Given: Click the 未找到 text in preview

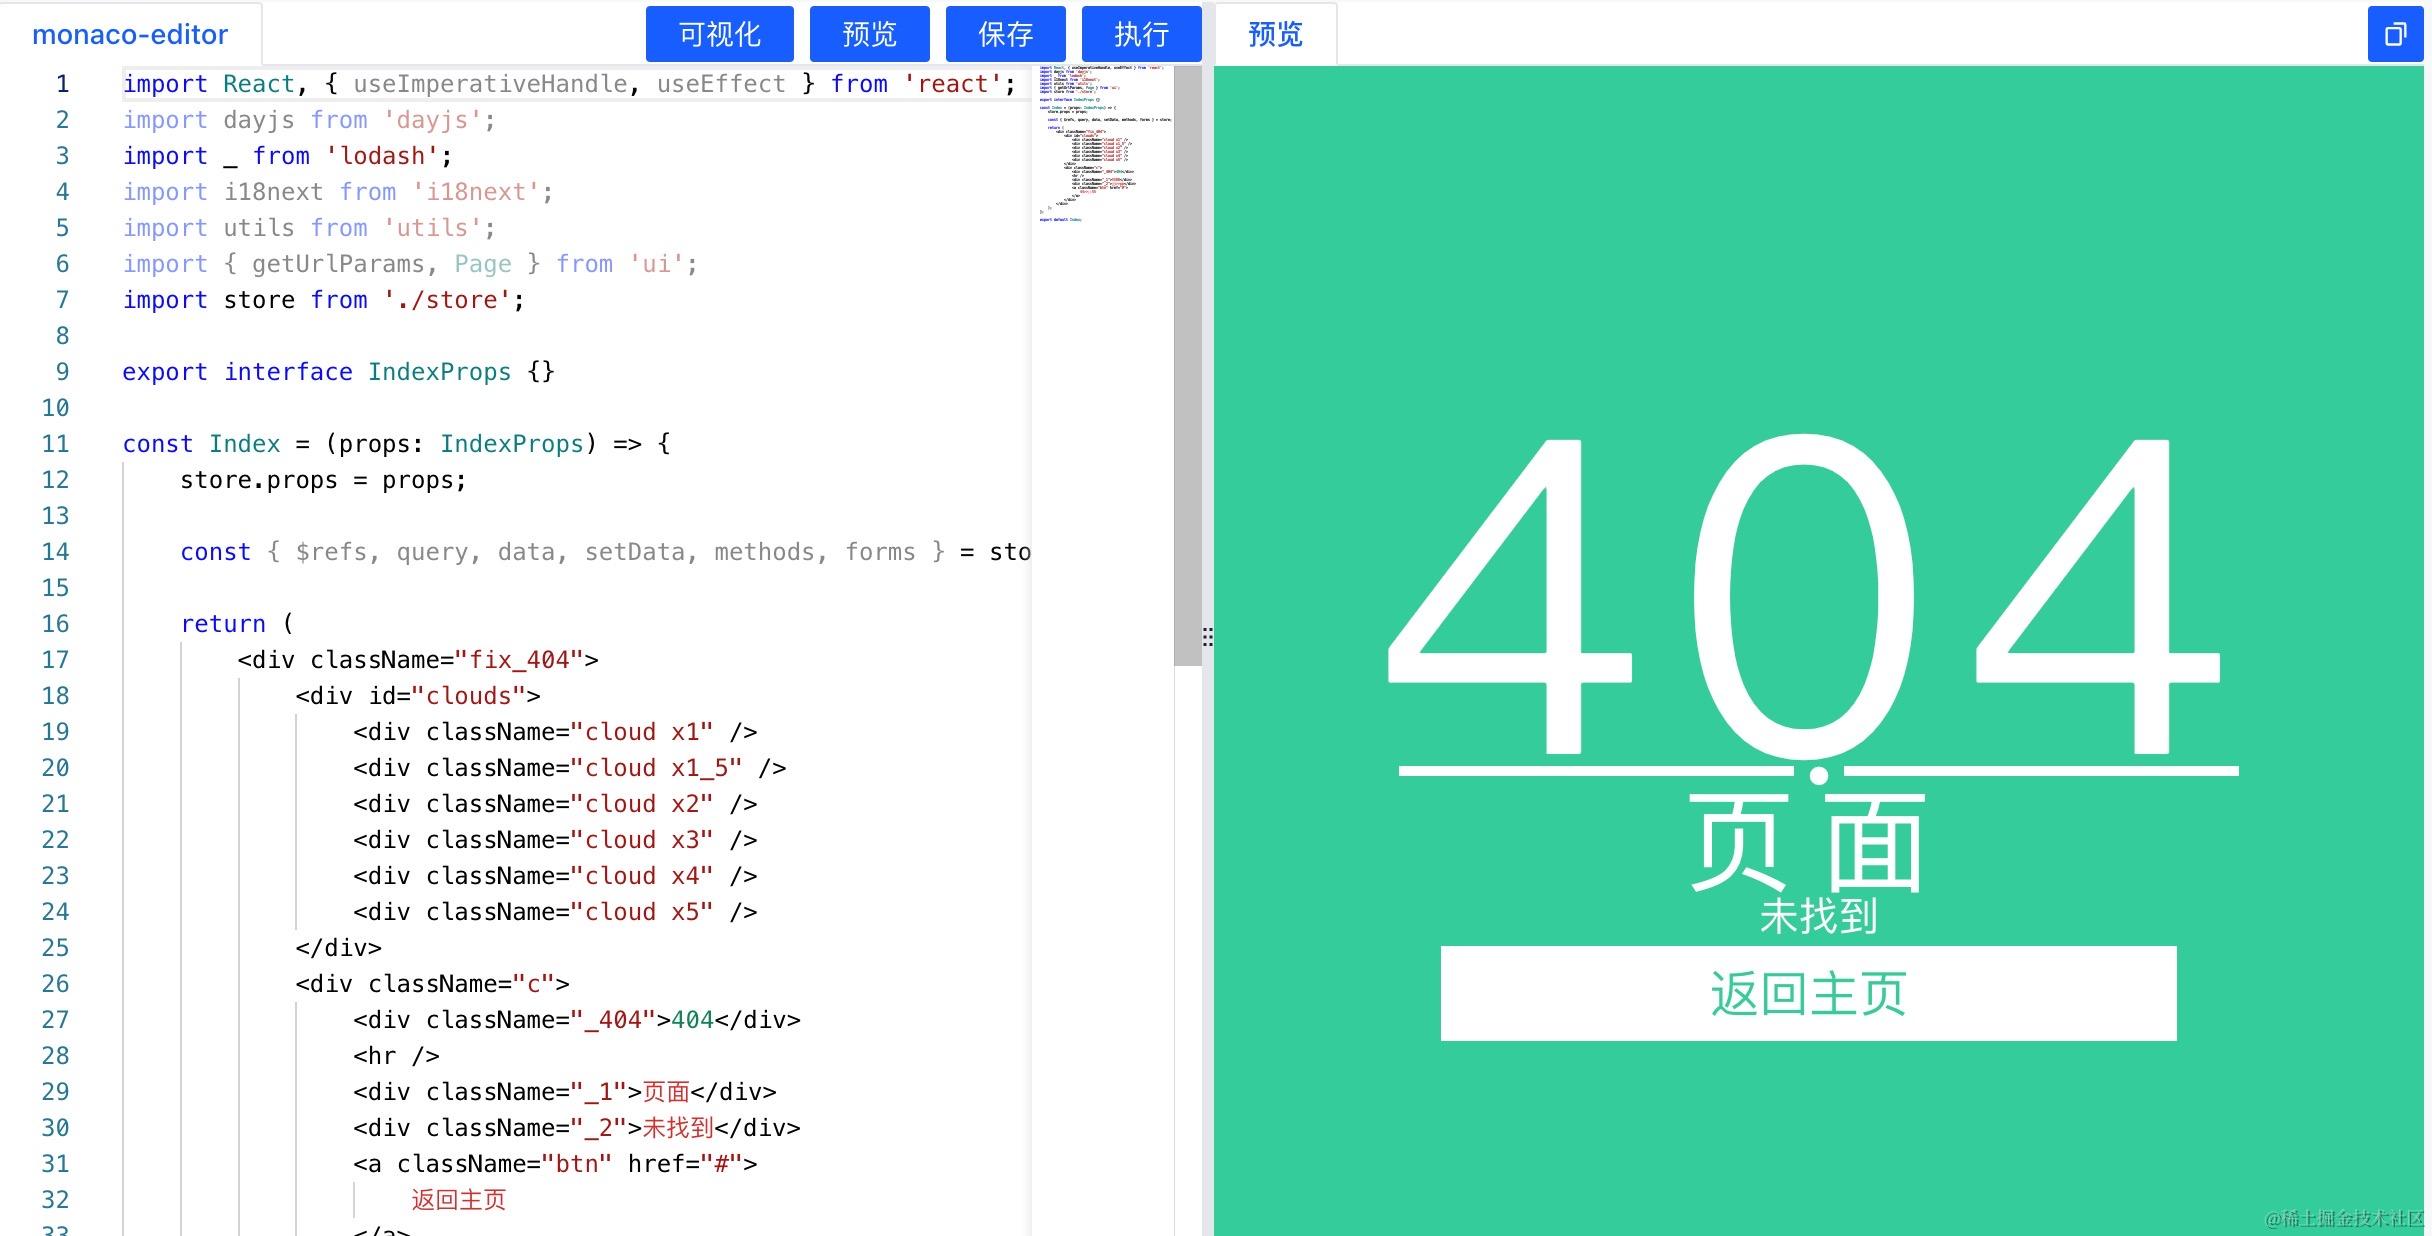Looking at the screenshot, I should pos(1818,916).
